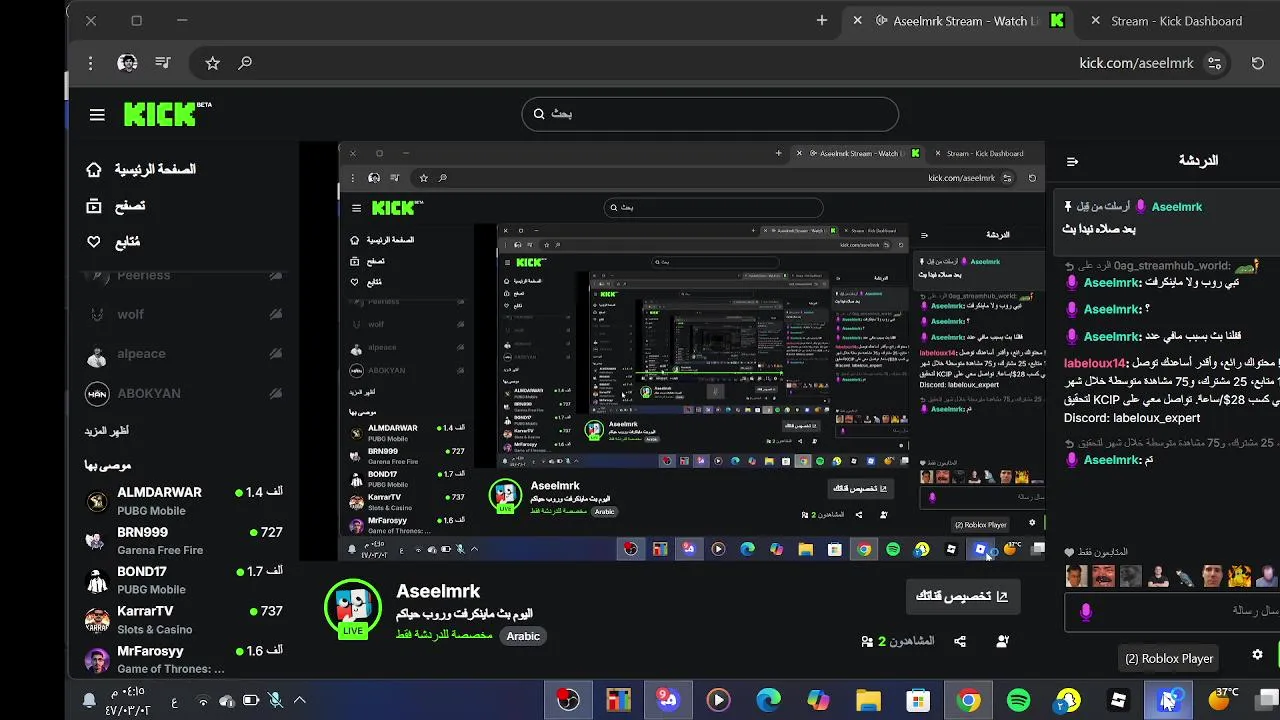Open chat settings gear icon
This screenshot has width=1280, height=720.
(x=1257, y=655)
